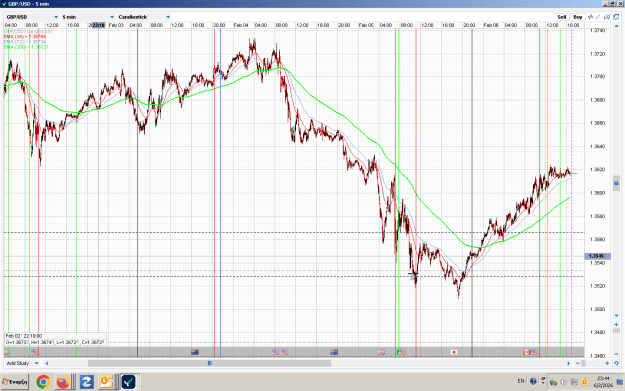Screen dimensions: 625x391
Task: Open the Add Study dropdown
Action: [x=22, y=363]
